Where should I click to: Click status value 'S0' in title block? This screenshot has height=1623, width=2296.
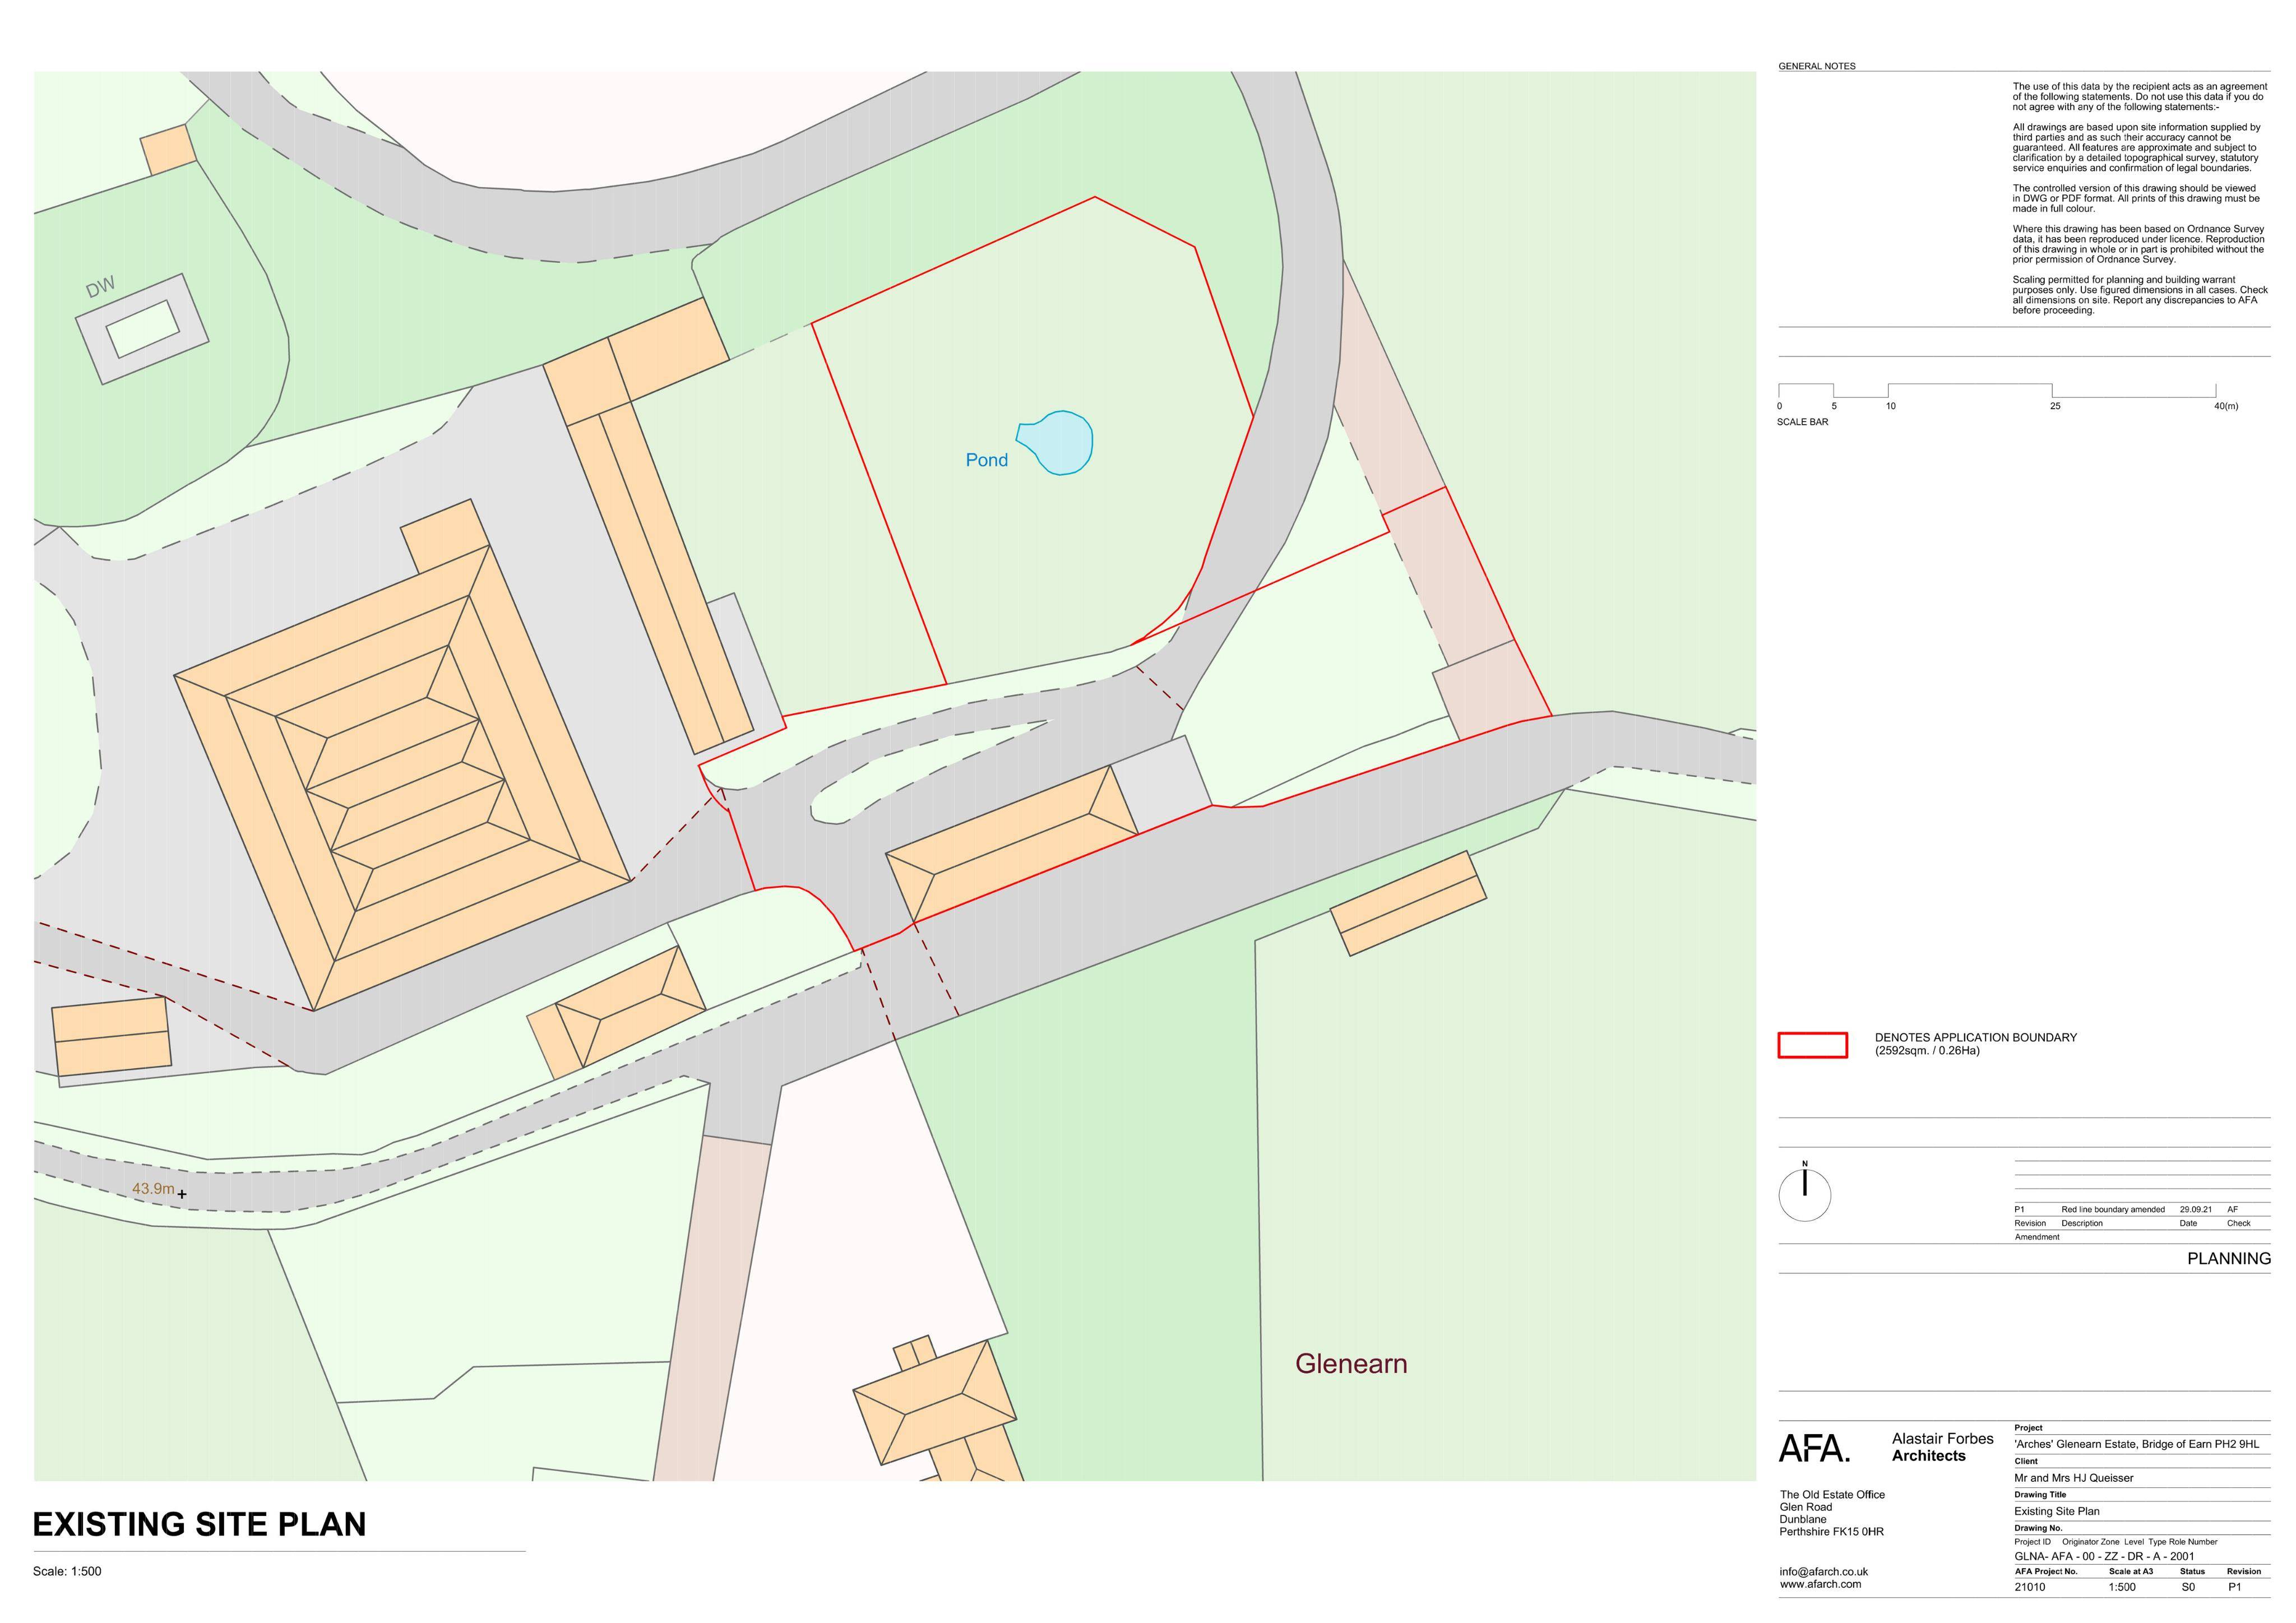pos(2188,1587)
